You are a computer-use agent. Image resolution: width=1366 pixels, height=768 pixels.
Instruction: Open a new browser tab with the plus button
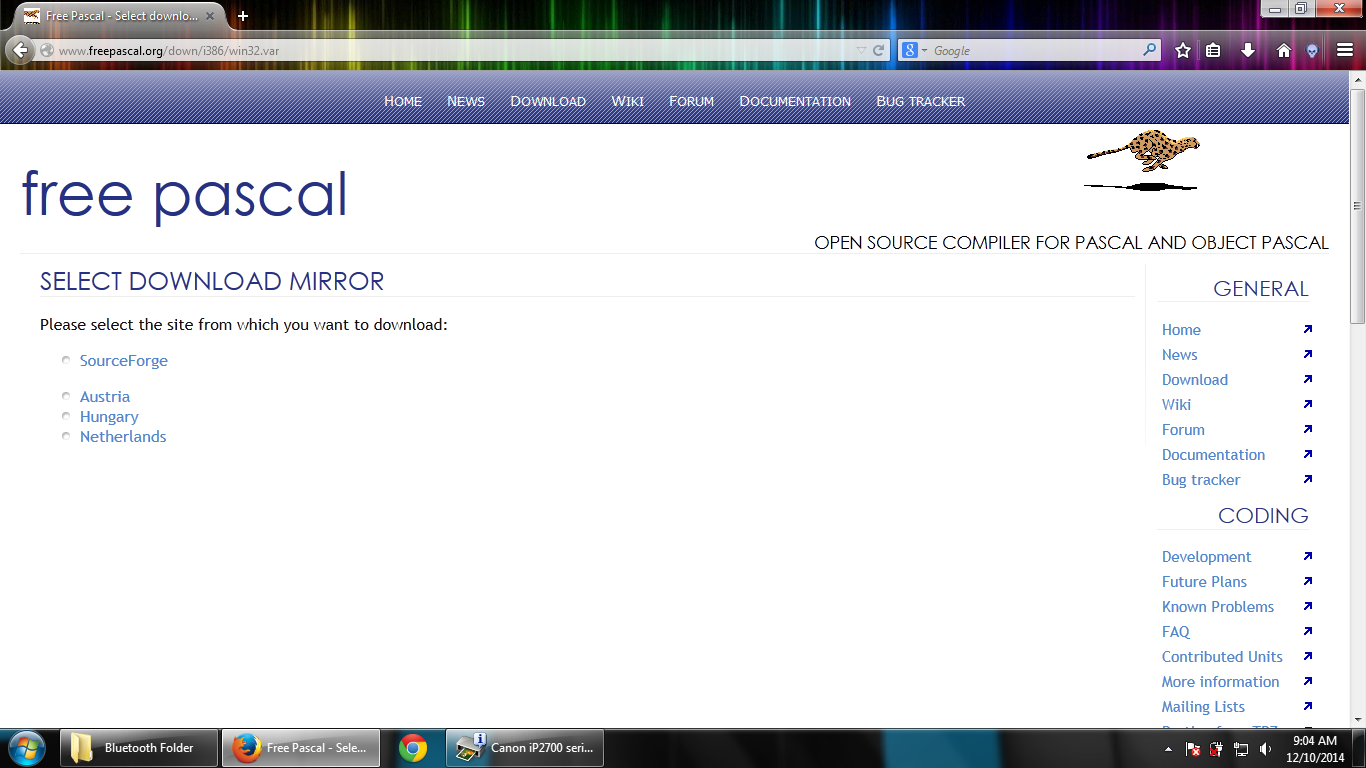(x=242, y=16)
